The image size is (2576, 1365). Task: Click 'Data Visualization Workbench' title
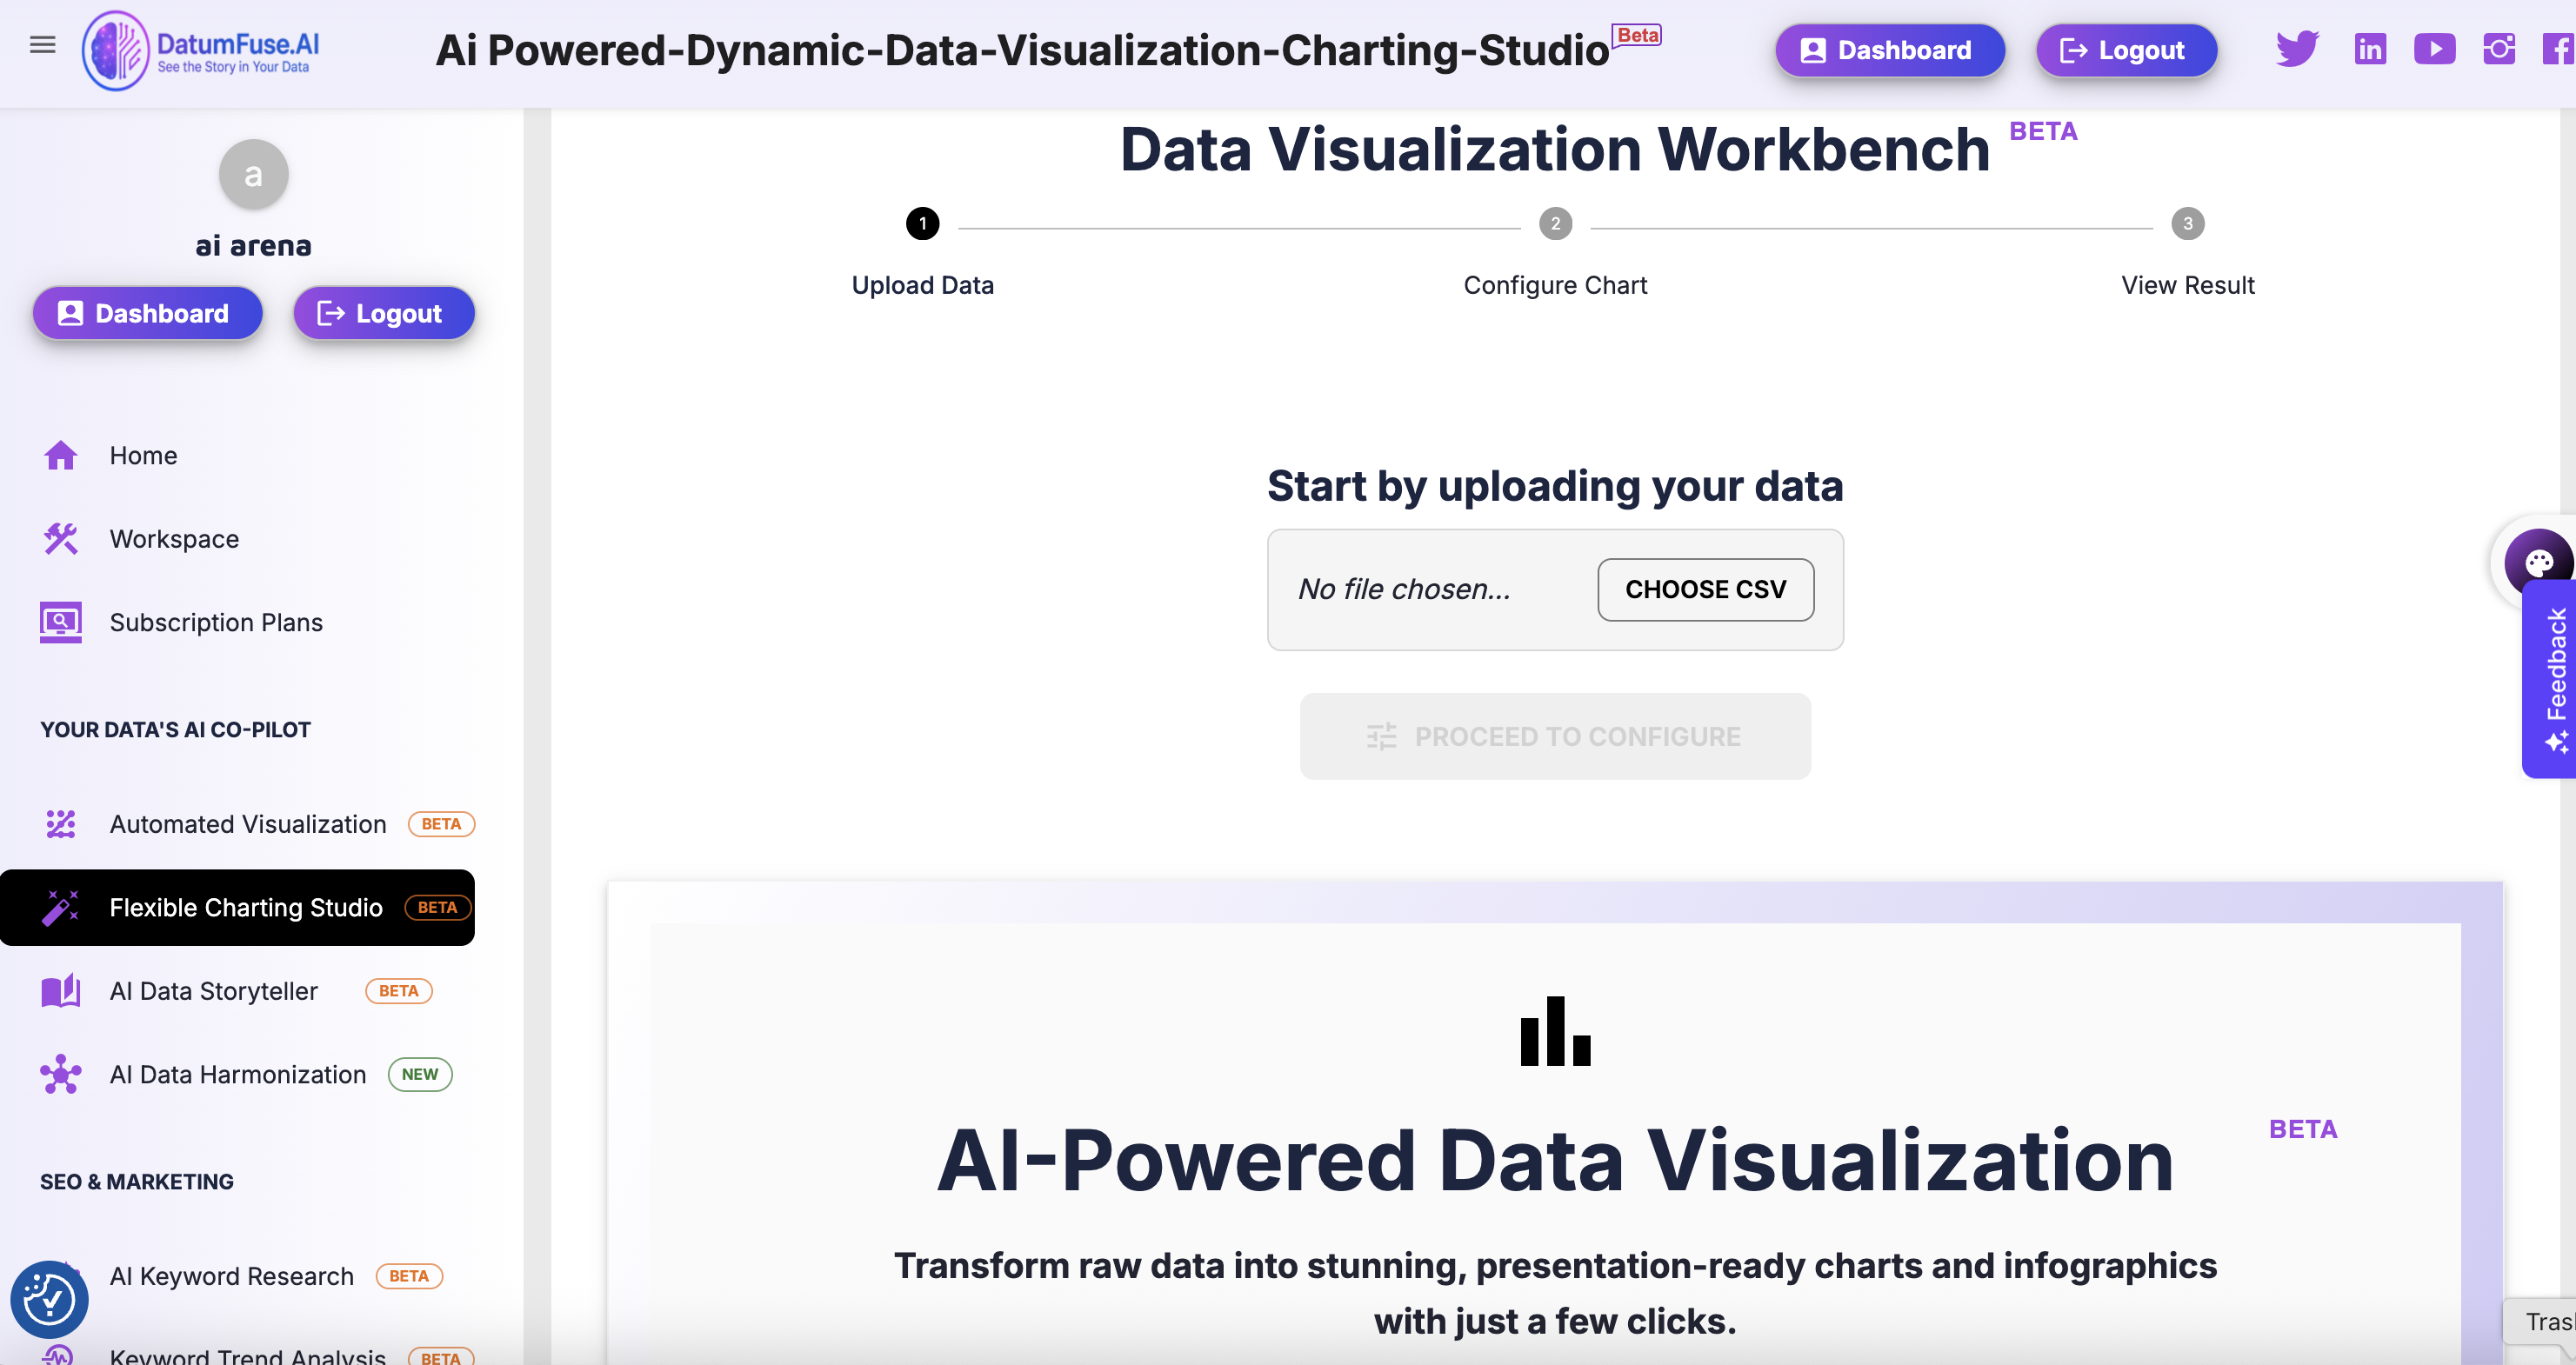coord(1555,149)
